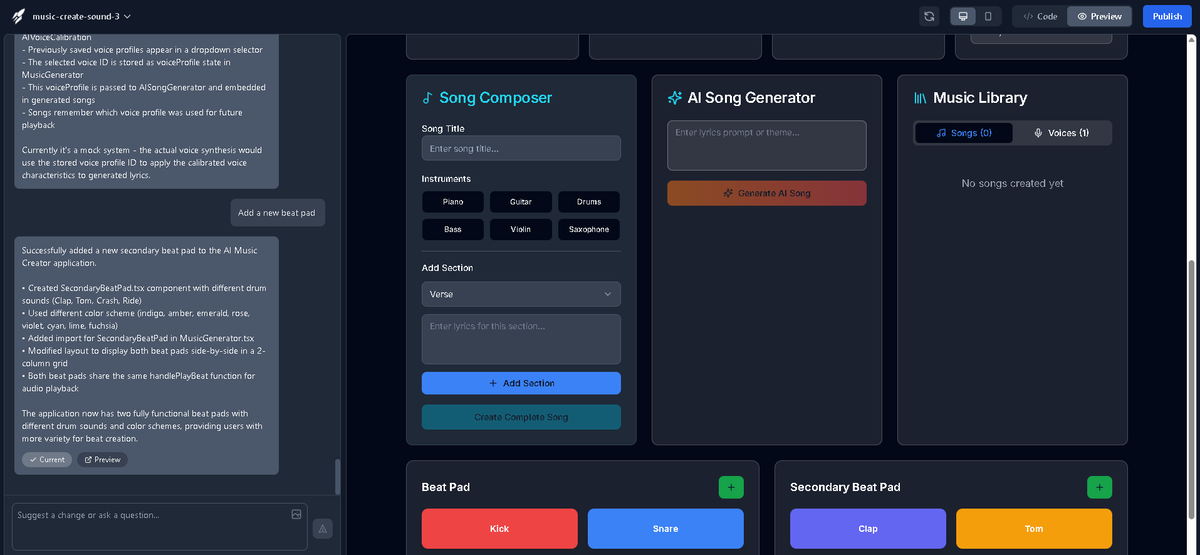Image resolution: width=1200 pixels, height=555 pixels.
Task: Click the Create Complete Song button
Action: click(521, 417)
